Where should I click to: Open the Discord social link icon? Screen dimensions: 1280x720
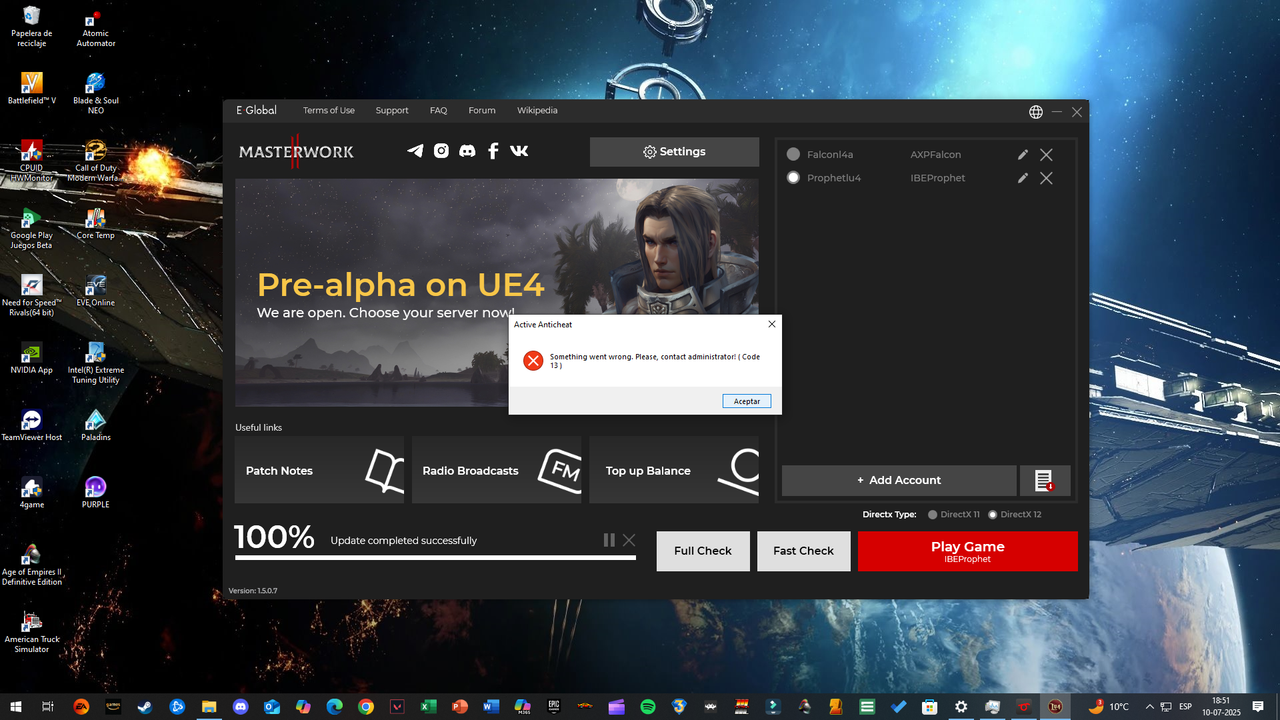pos(467,151)
